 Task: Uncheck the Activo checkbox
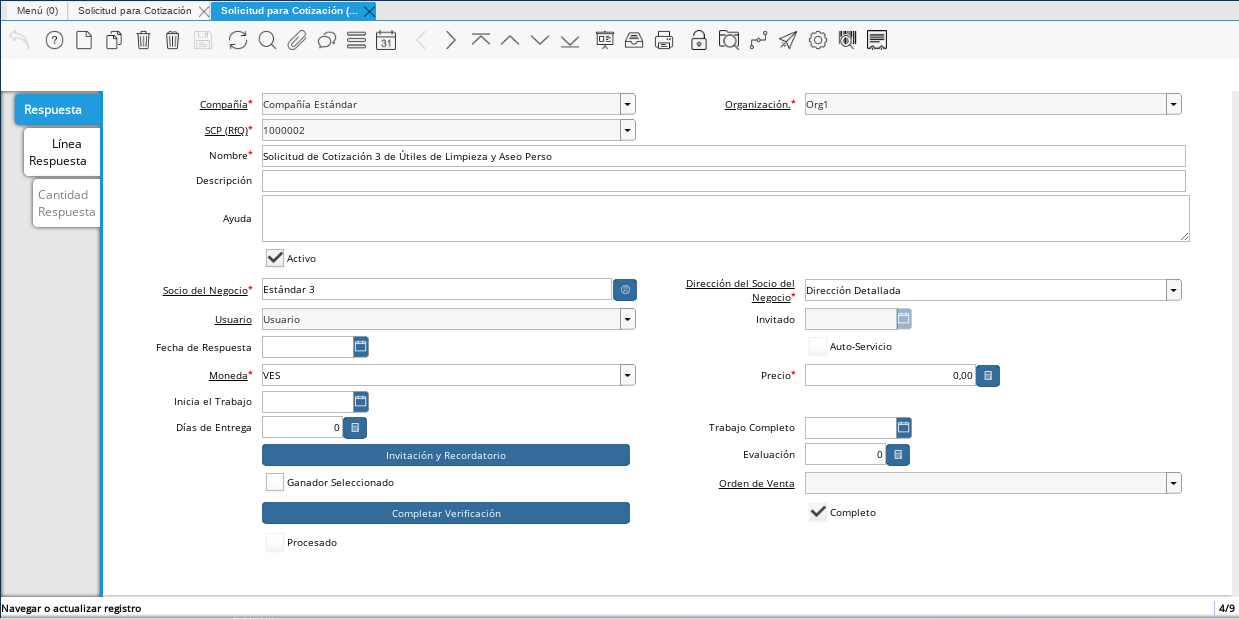275,258
